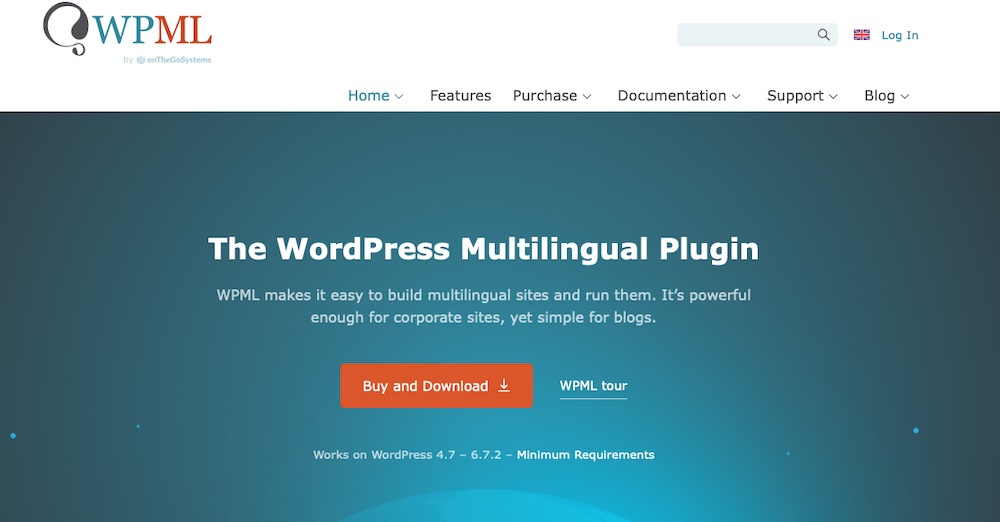Open the UK flag language selector
Viewport: 1000px width, 522px height.
pyautogui.click(x=862, y=35)
